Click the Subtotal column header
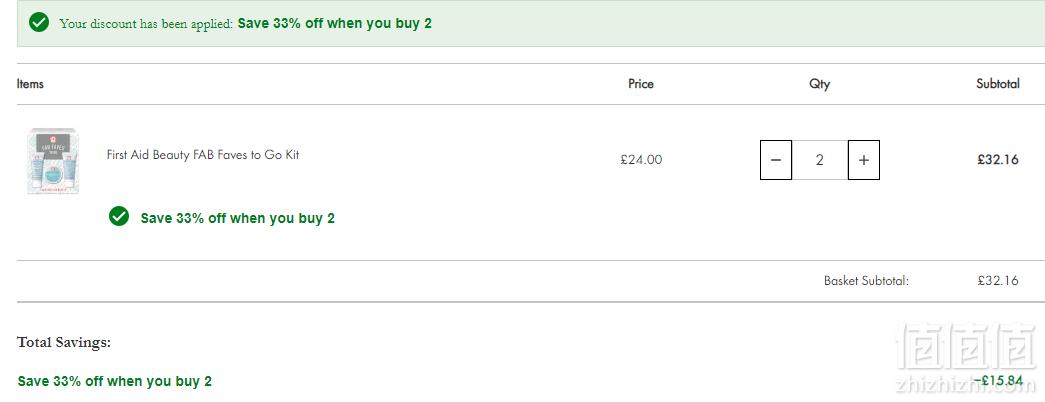Screen dimensions: 1045x402 click(998, 84)
